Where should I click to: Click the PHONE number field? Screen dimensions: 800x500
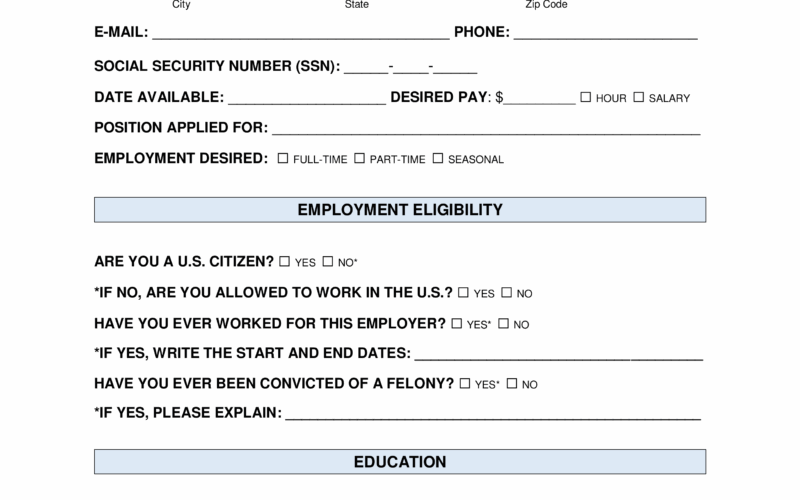(x=605, y=32)
